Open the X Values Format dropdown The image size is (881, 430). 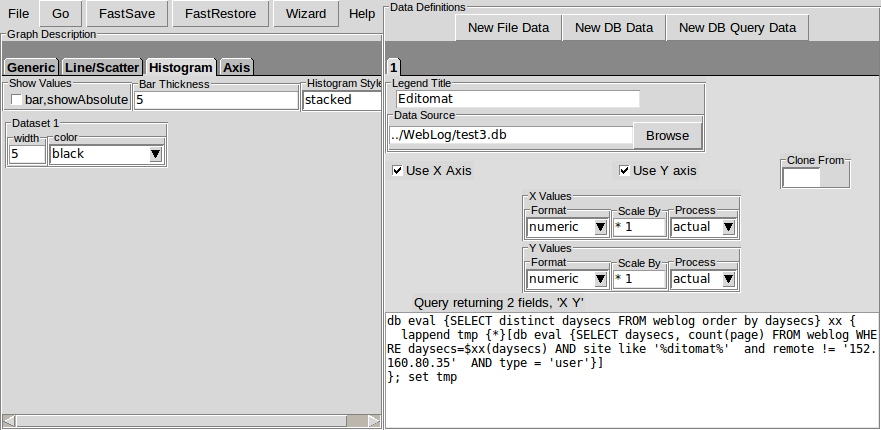[x=600, y=227]
